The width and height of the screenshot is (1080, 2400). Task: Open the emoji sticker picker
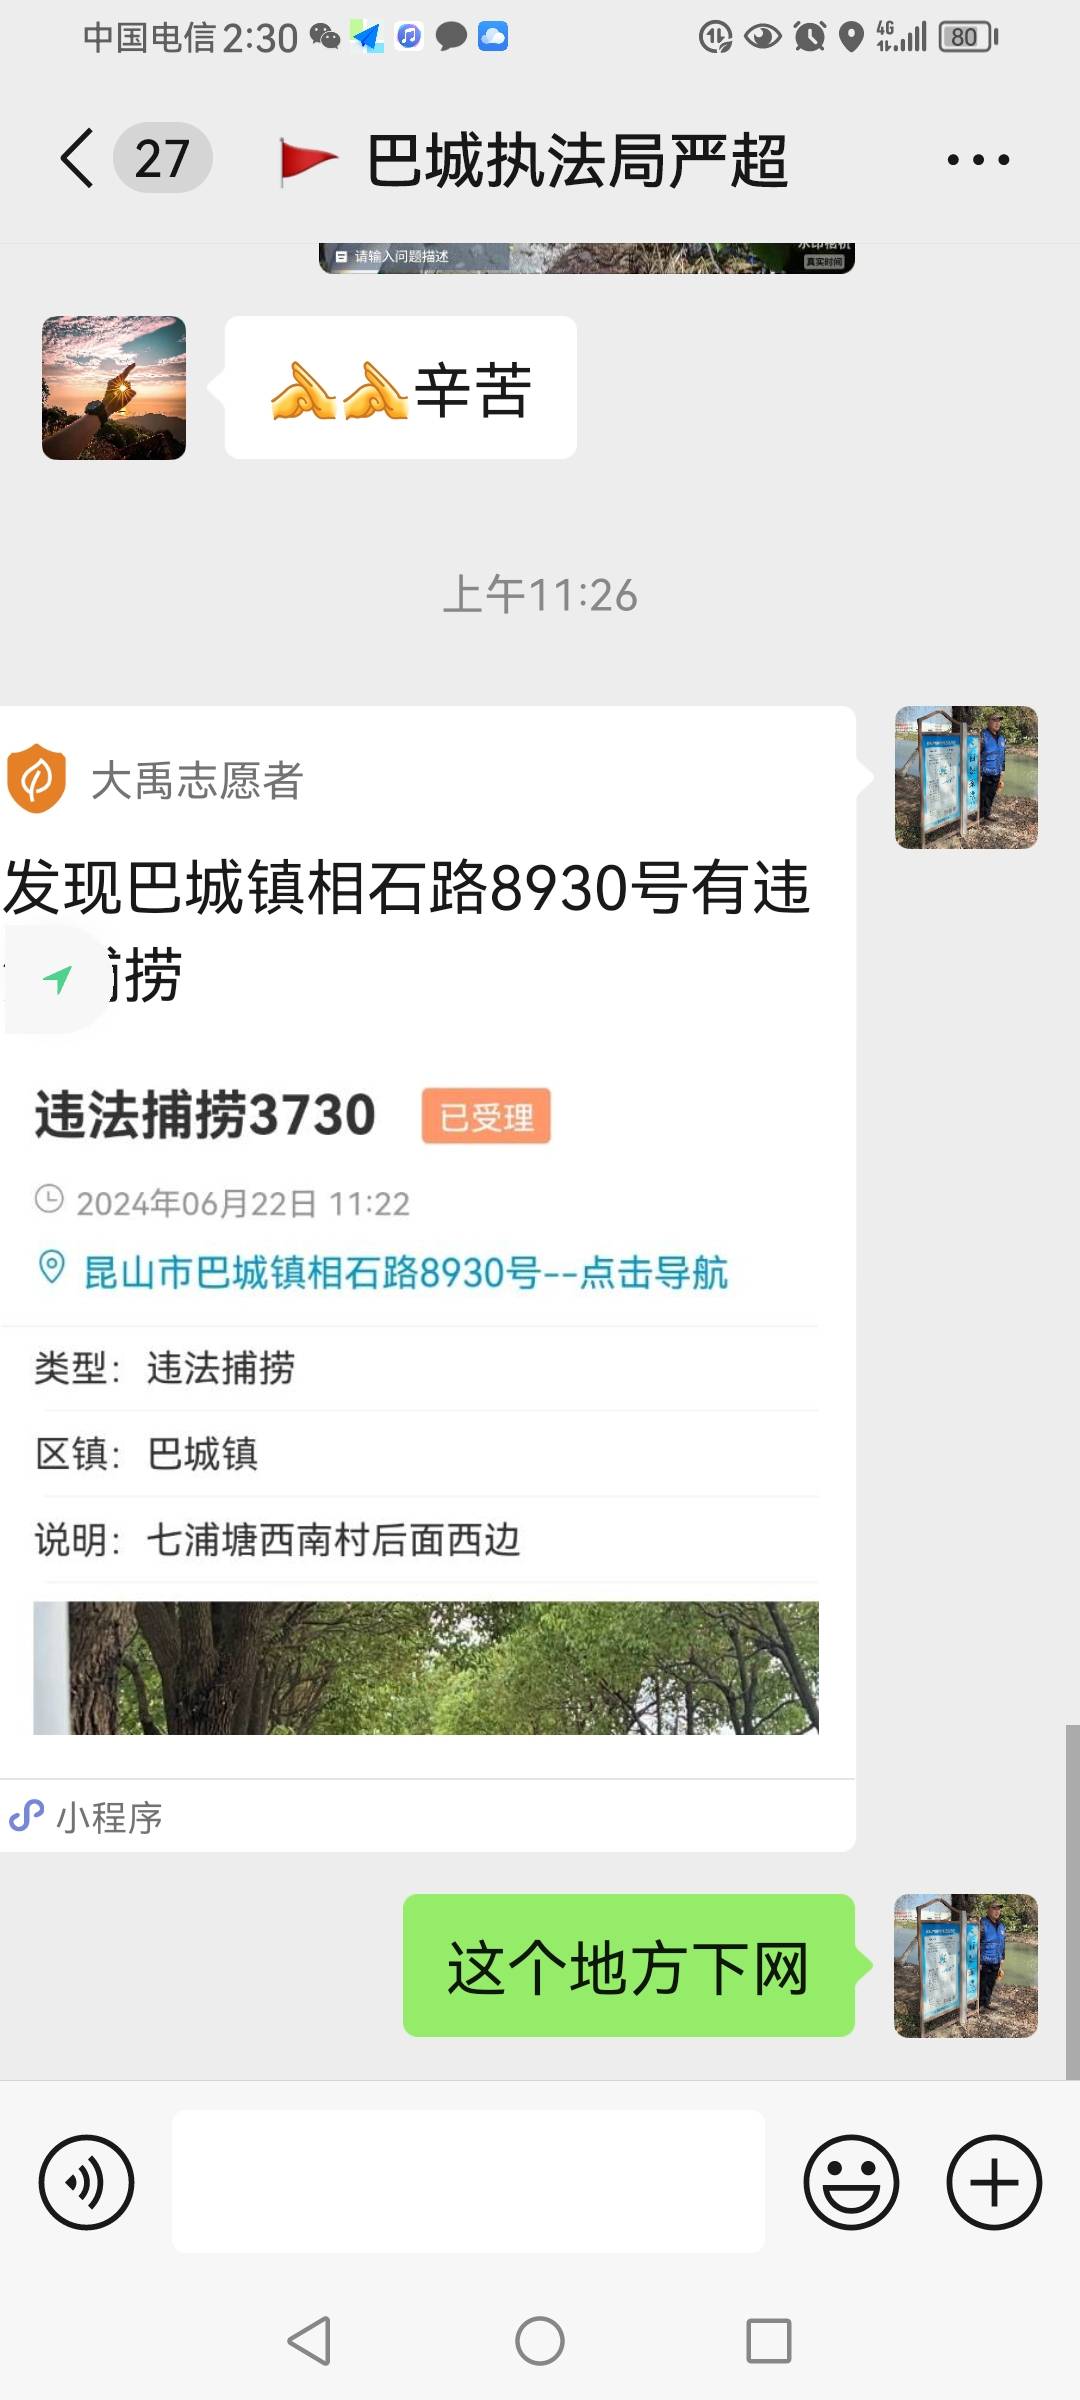click(851, 2182)
